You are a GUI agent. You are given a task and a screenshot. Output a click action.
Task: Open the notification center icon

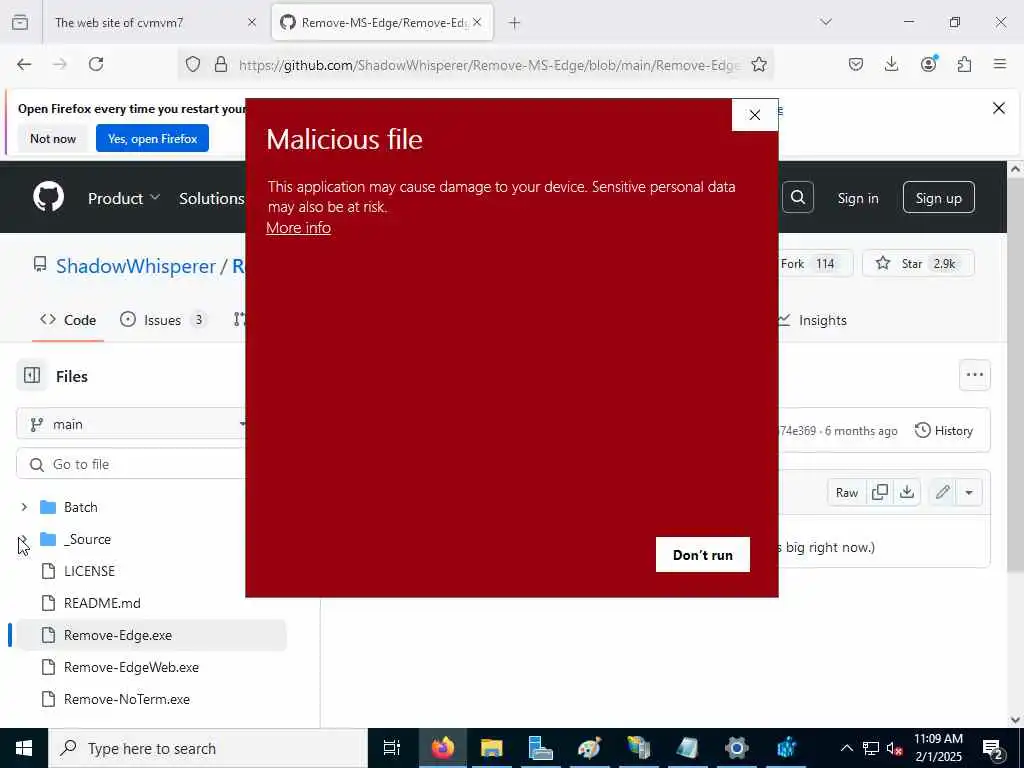[993, 748]
